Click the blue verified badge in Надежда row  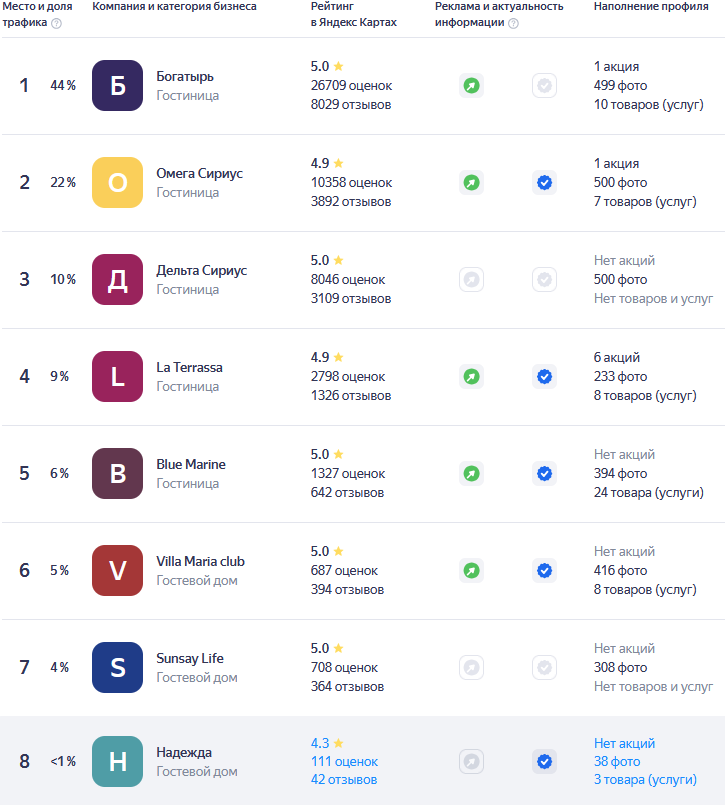[544, 762]
